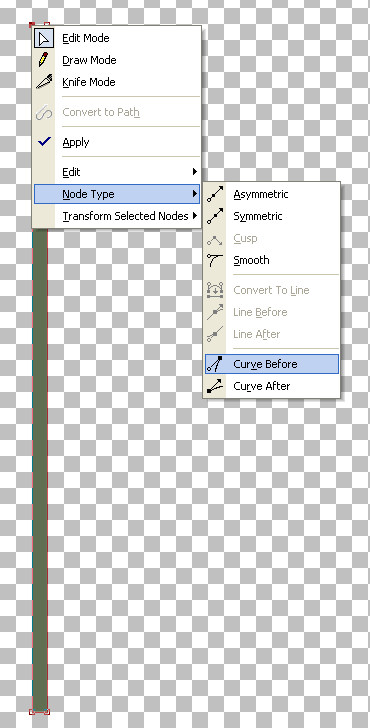Click the Line Before icon

coord(215,312)
